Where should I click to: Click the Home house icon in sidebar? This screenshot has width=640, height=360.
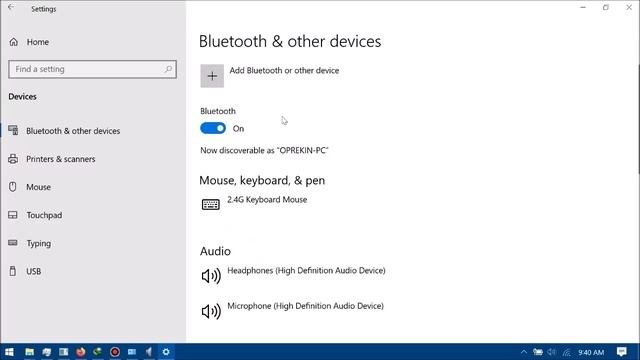(x=13, y=42)
